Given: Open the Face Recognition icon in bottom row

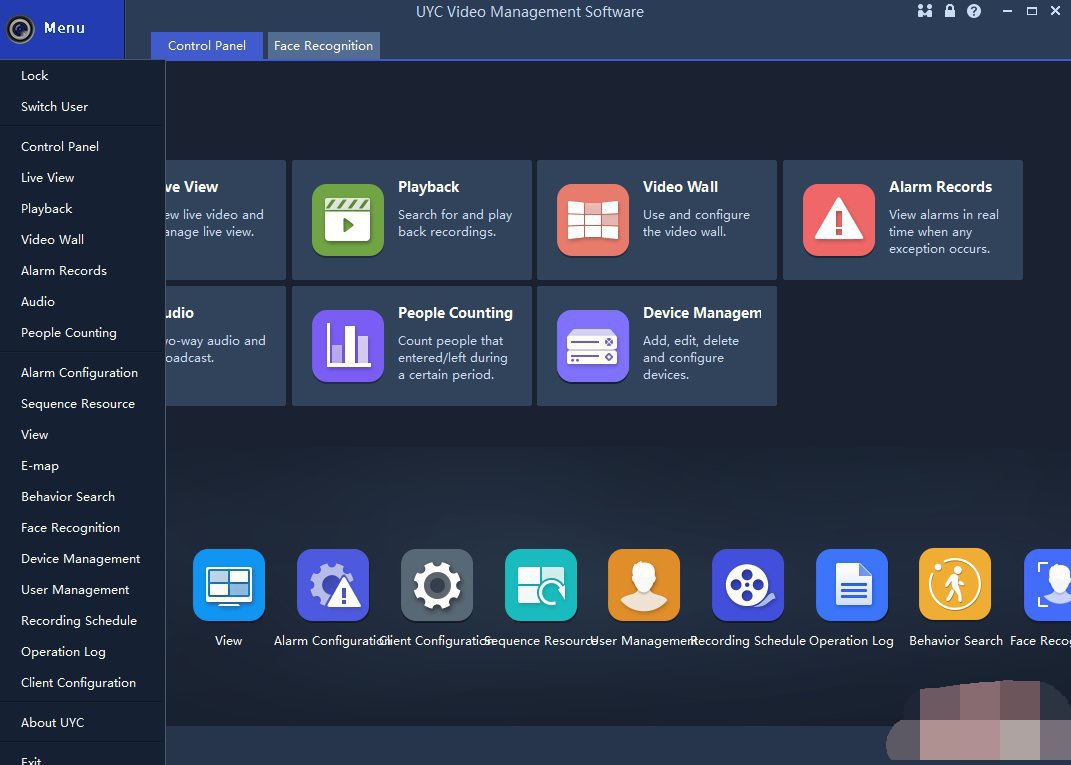Looking at the screenshot, I should (x=1048, y=585).
